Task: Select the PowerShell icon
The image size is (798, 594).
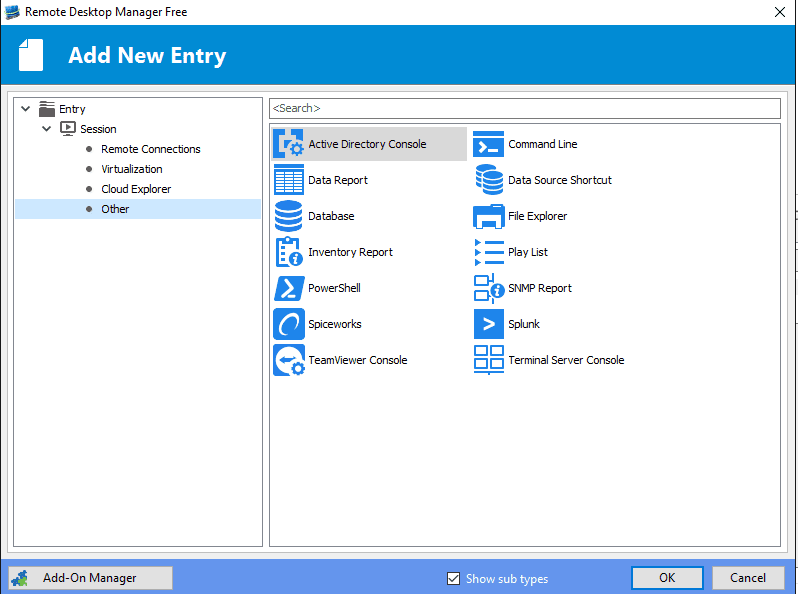Action: (x=289, y=288)
